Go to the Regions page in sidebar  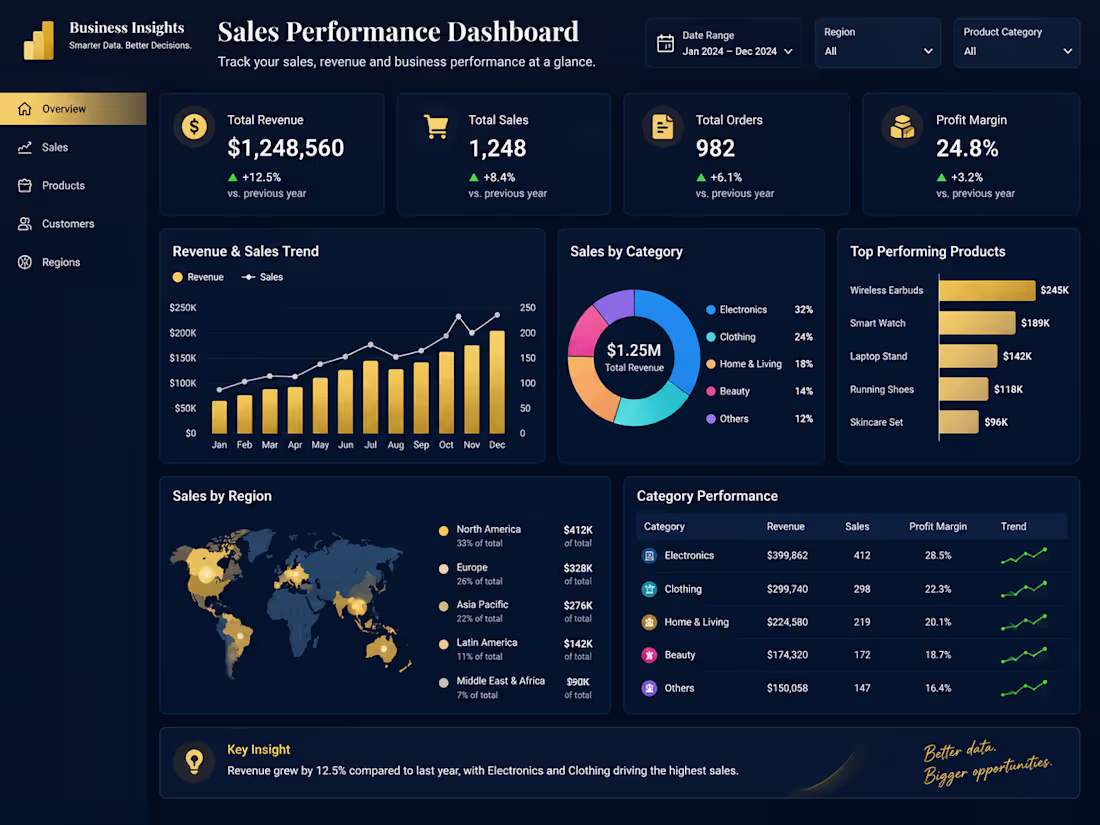pos(73,262)
